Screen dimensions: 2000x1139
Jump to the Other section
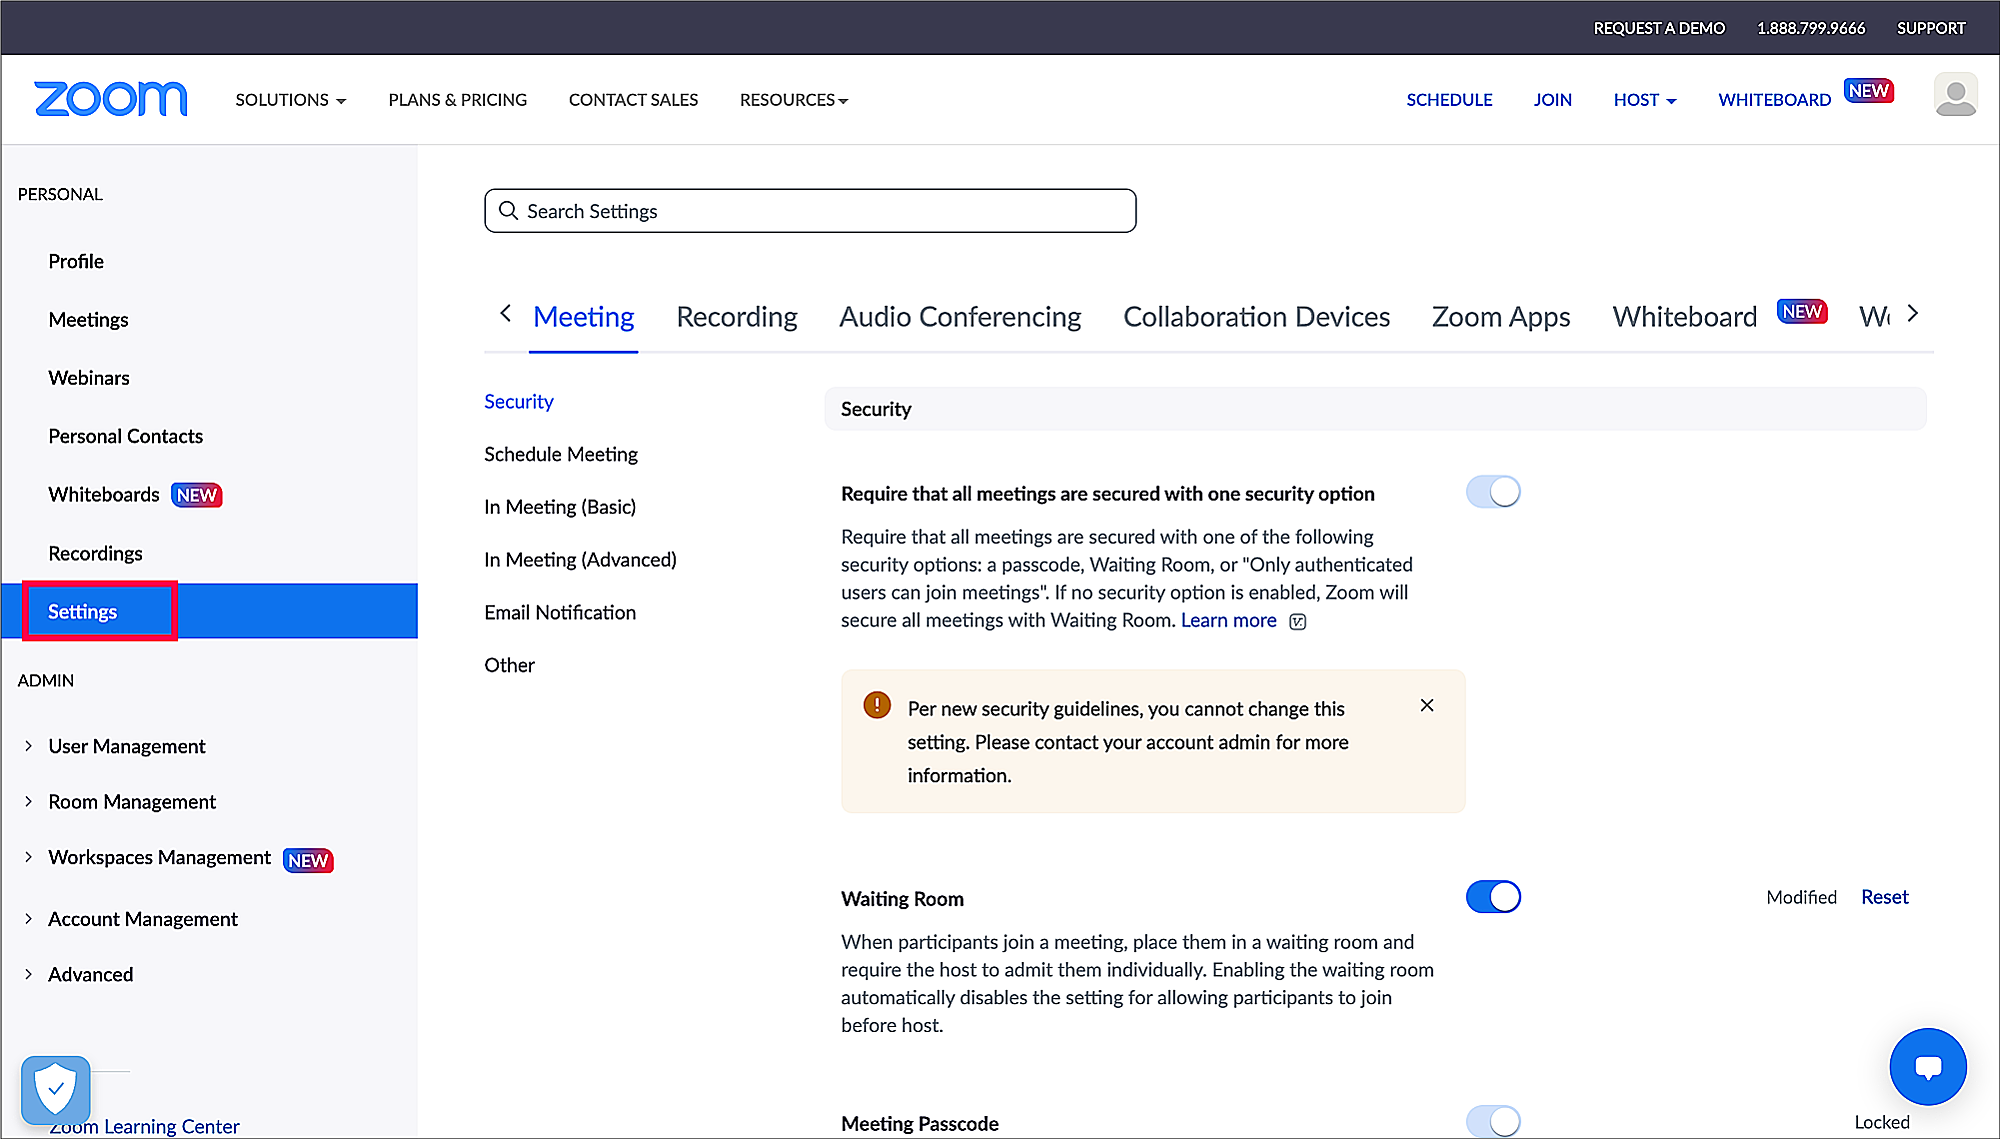pos(509,666)
